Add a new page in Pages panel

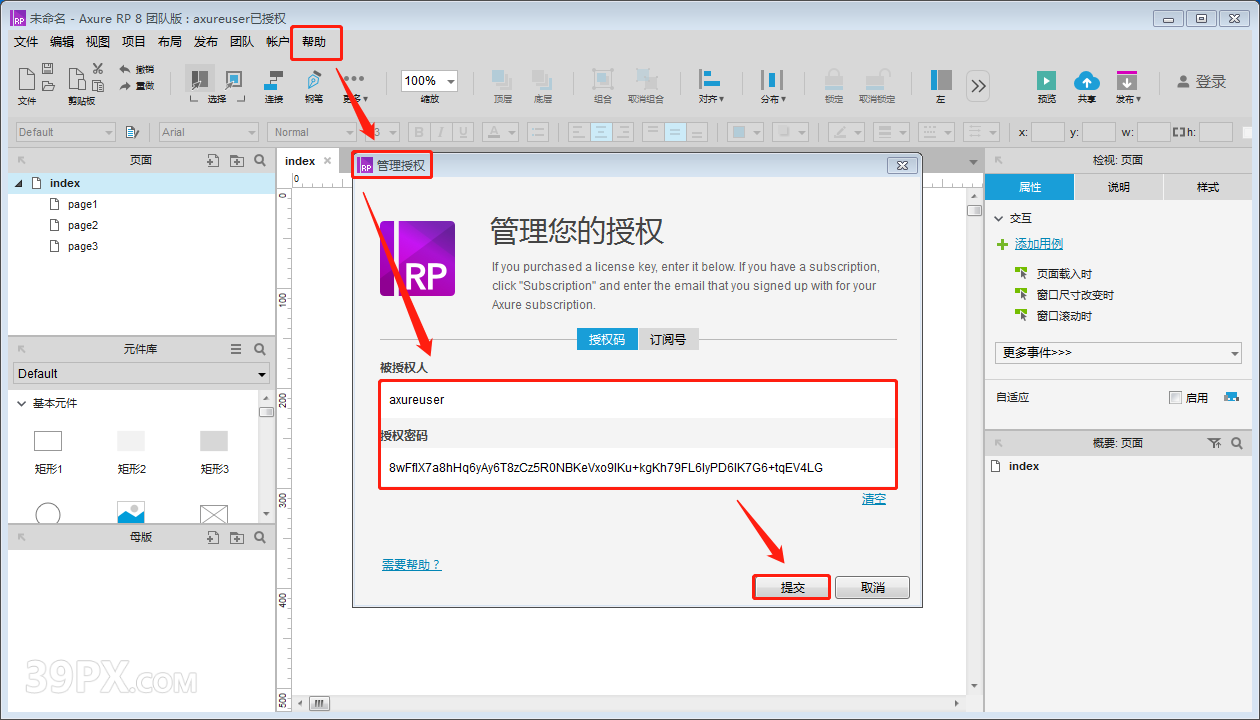pos(213,160)
